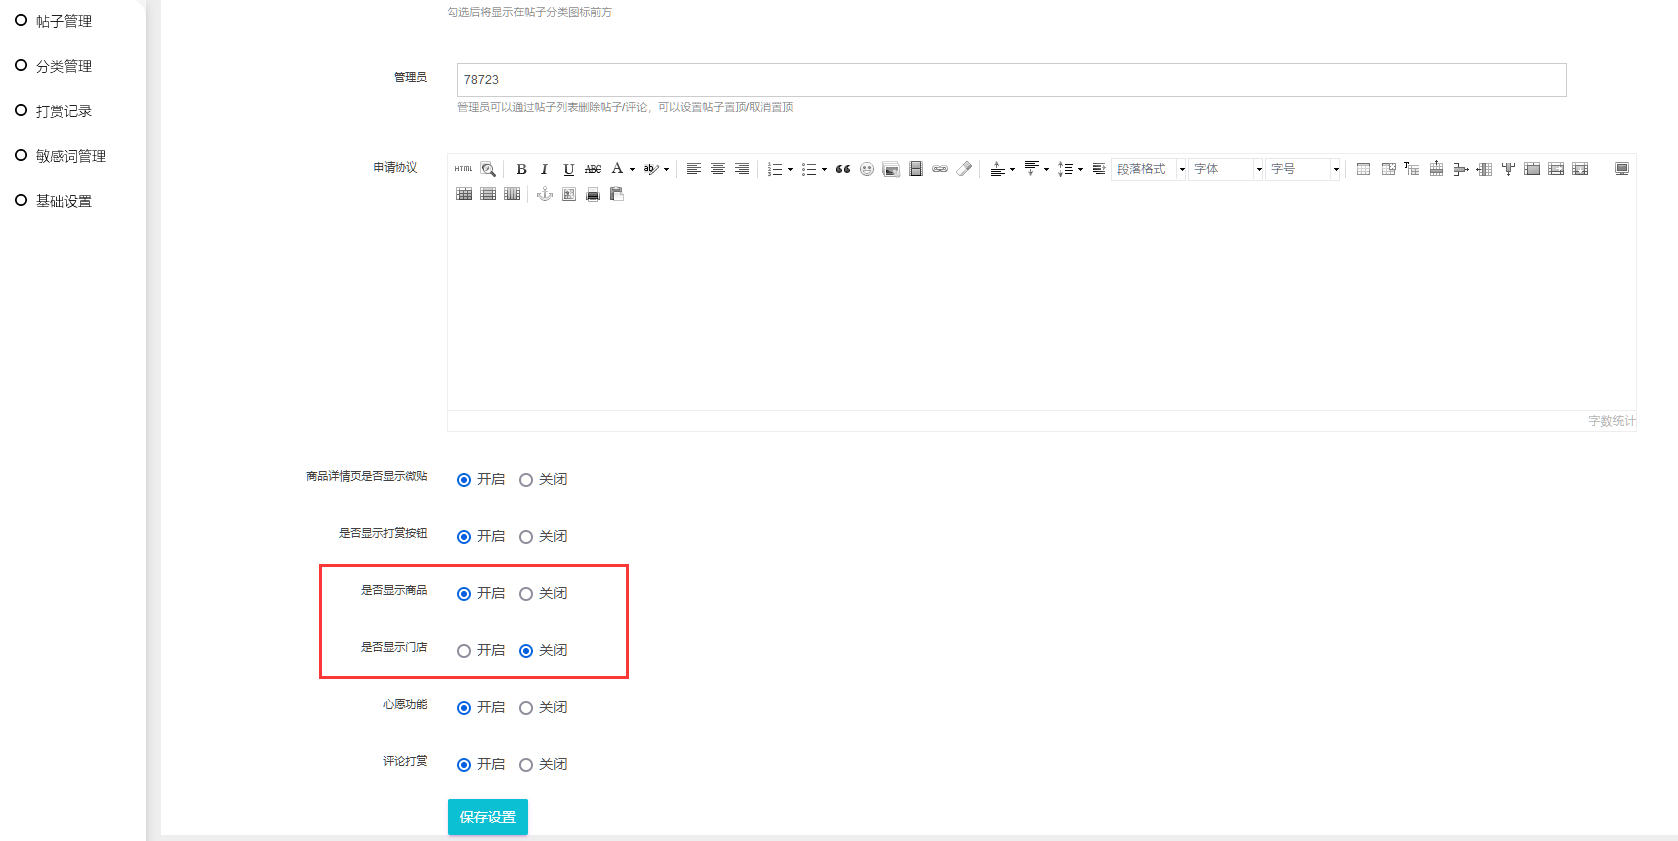Viewport: 1678px width, 841px height.
Task: Insert a hyperlink with the link icon
Action: tap(939, 169)
